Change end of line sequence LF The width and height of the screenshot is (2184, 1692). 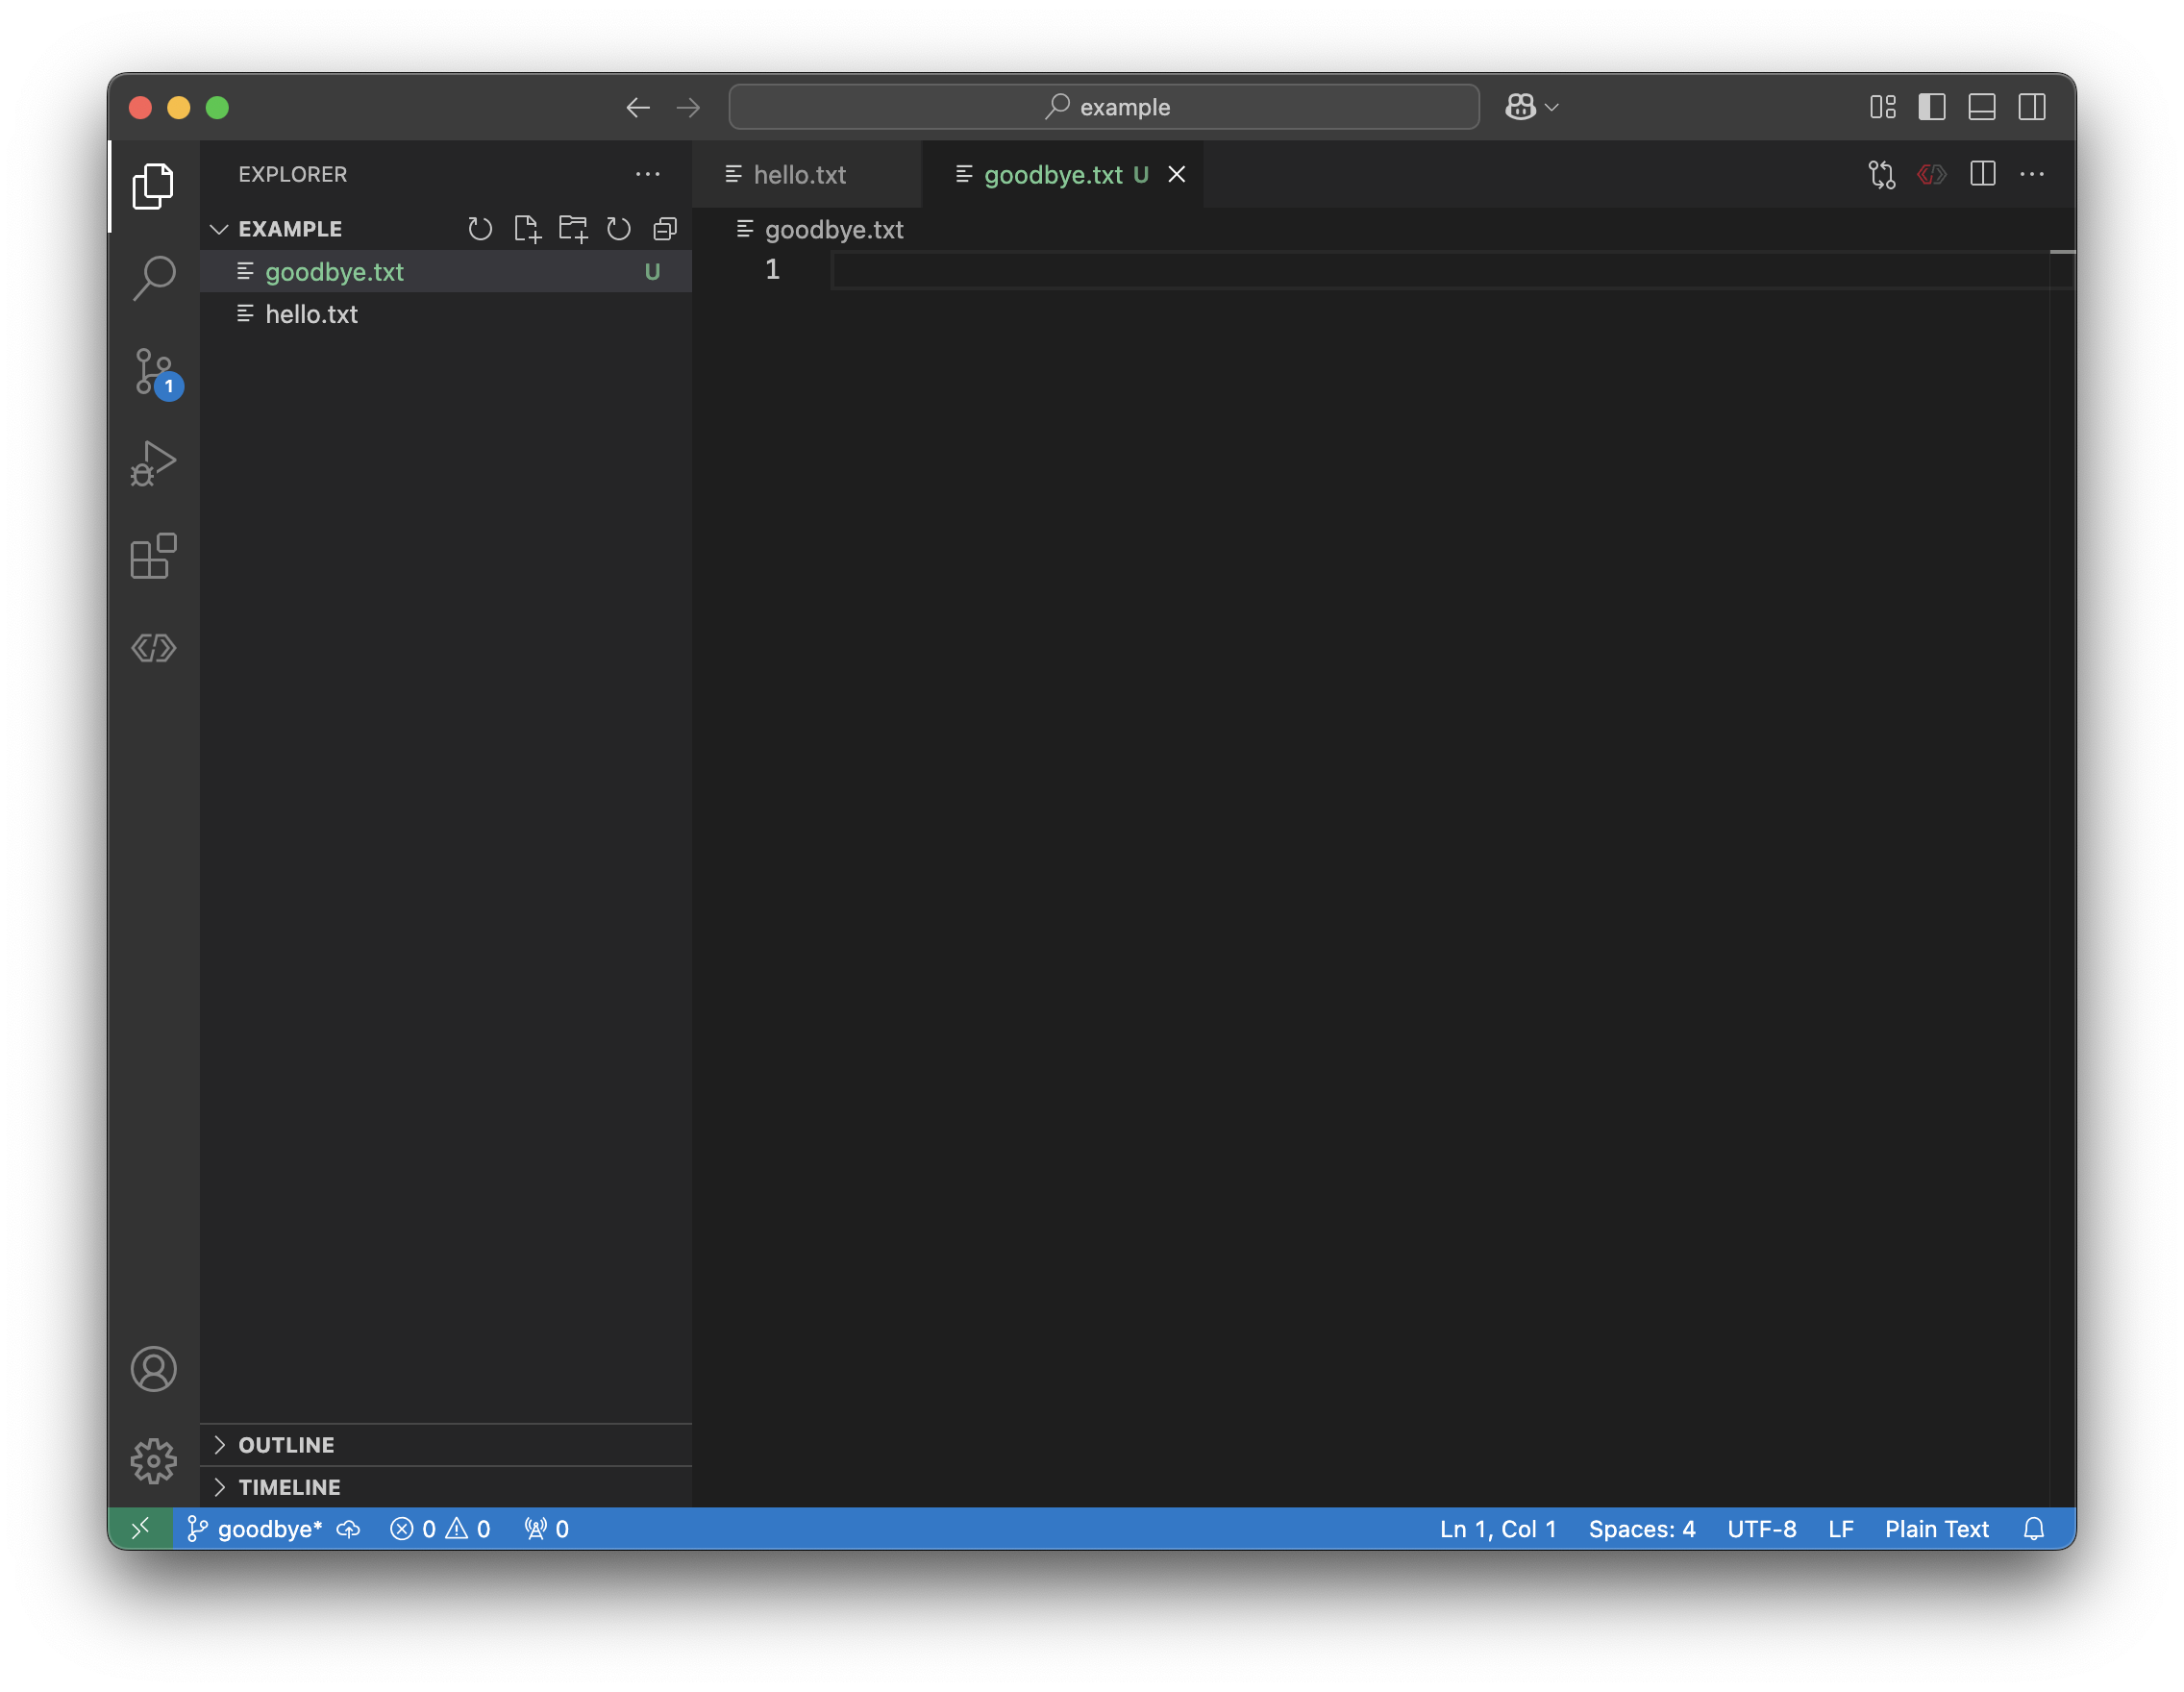(1841, 1529)
